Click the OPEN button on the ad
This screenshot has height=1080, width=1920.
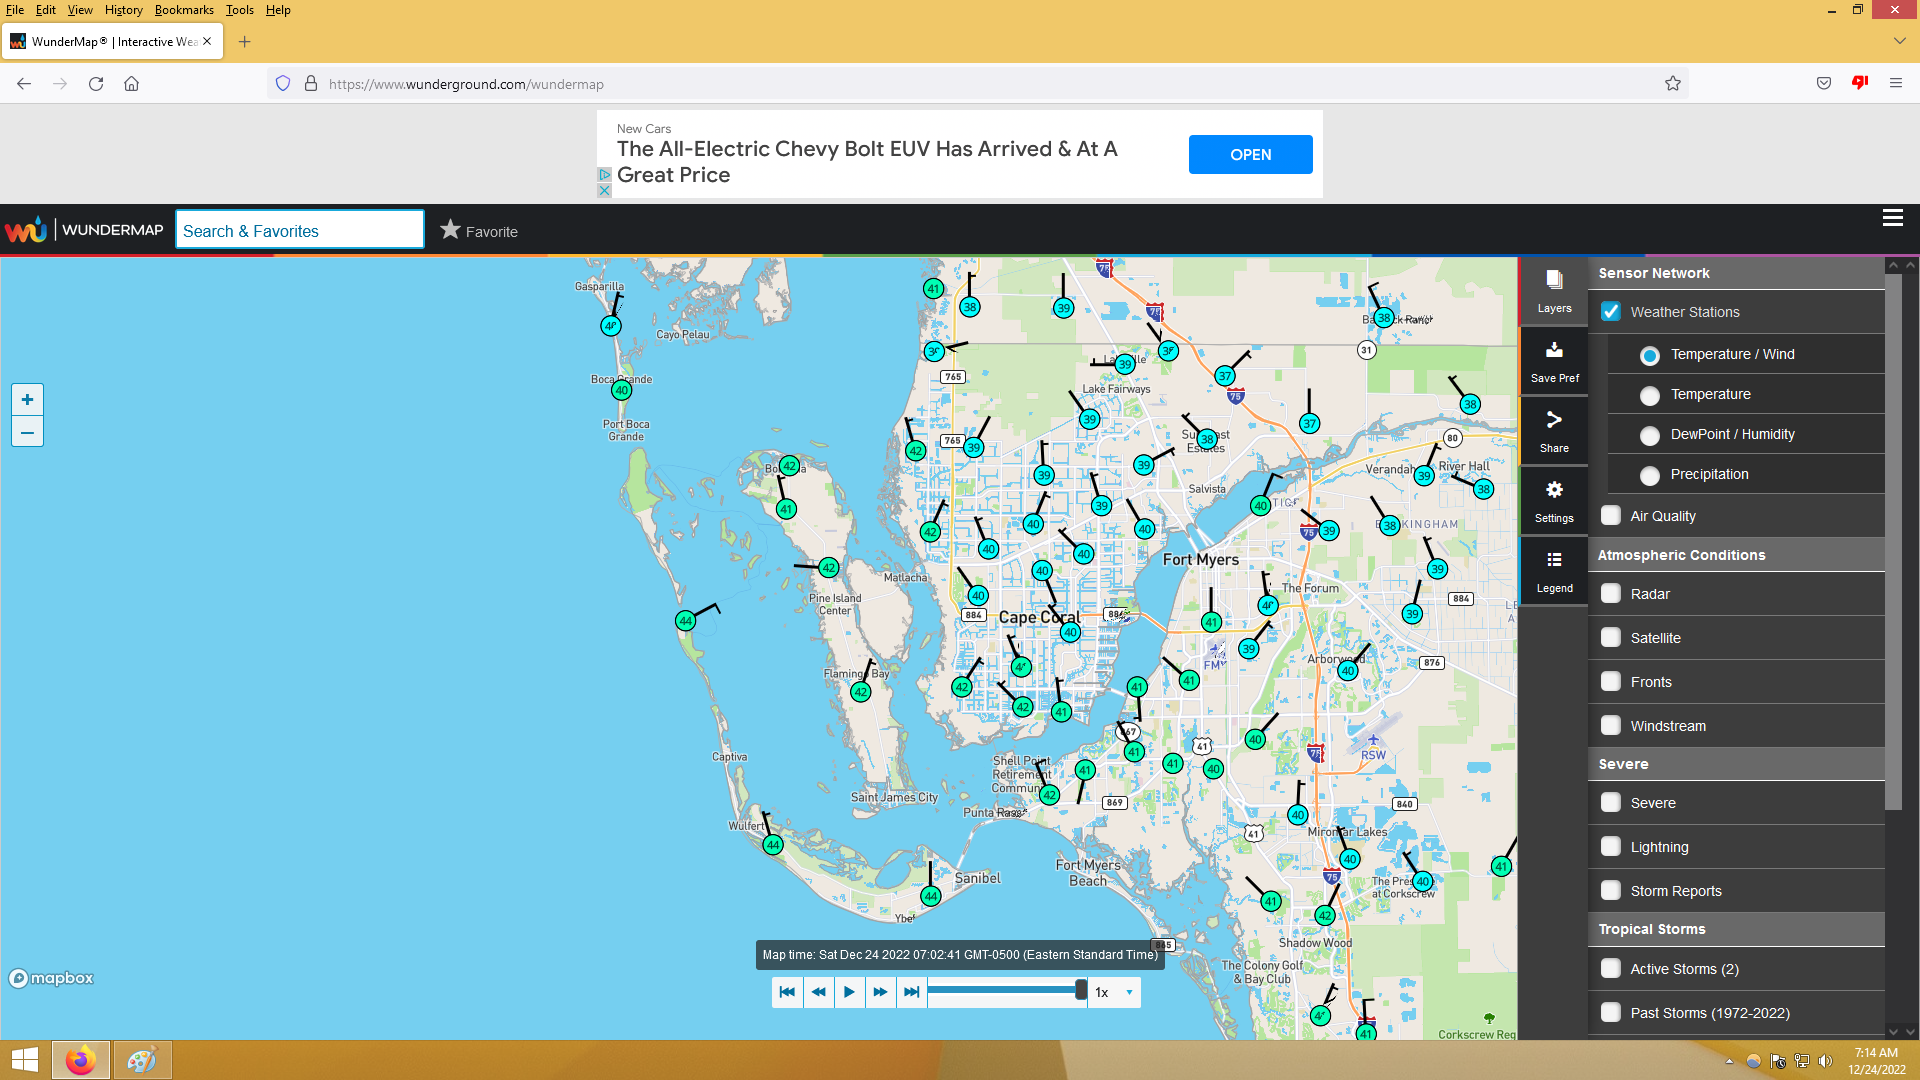coord(1250,155)
